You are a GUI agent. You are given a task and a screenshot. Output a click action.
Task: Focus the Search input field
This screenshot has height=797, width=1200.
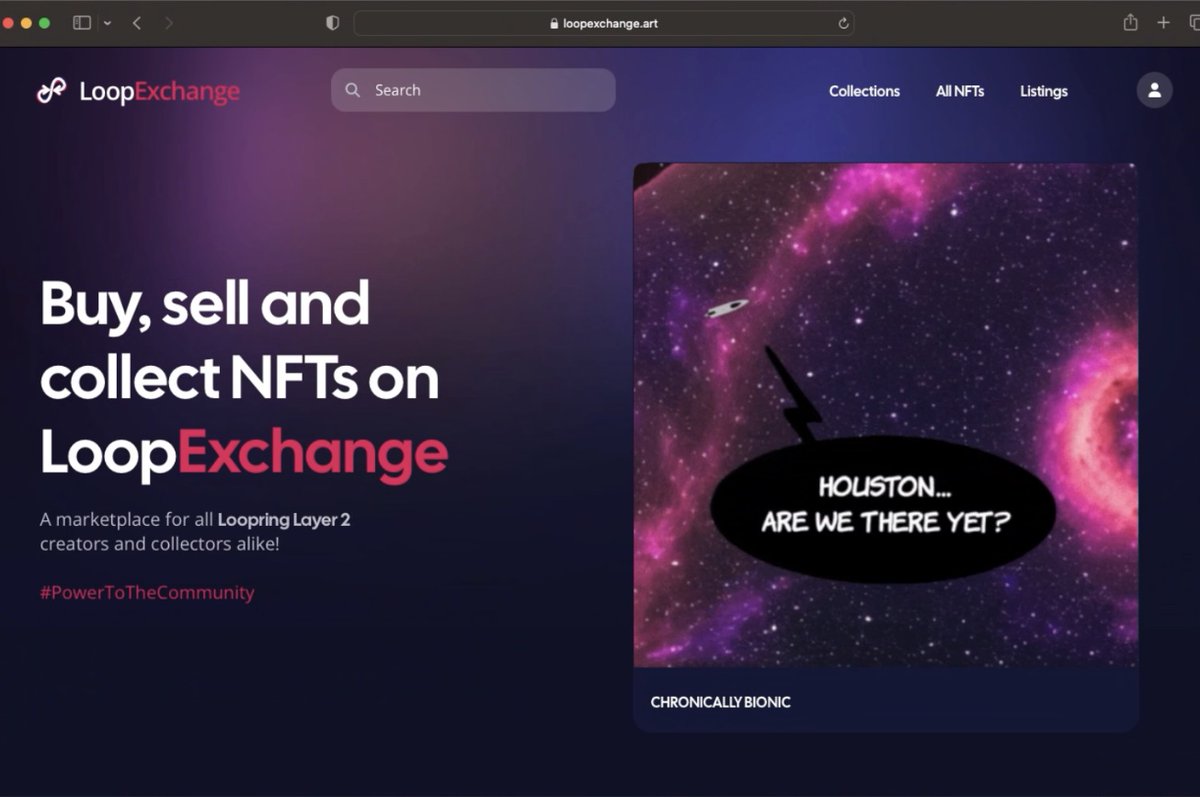click(x=473, y=90)
